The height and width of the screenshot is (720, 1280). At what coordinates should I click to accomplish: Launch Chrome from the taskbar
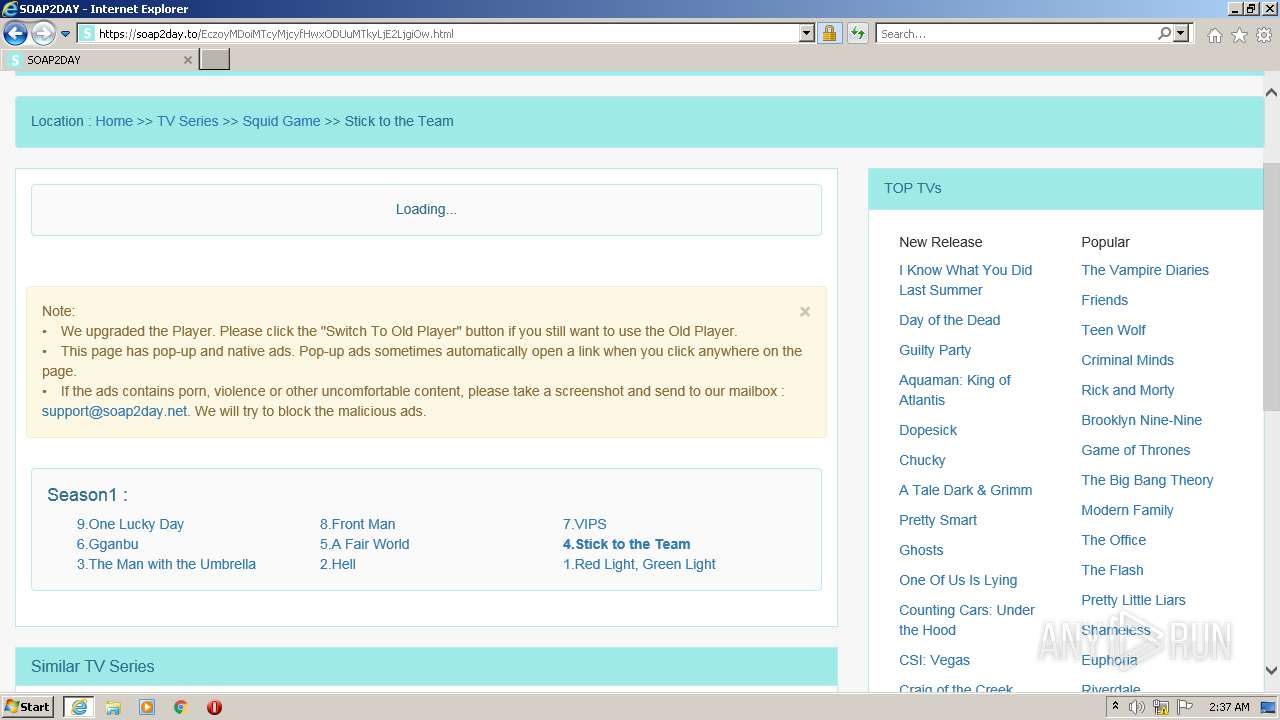(180, 707)
